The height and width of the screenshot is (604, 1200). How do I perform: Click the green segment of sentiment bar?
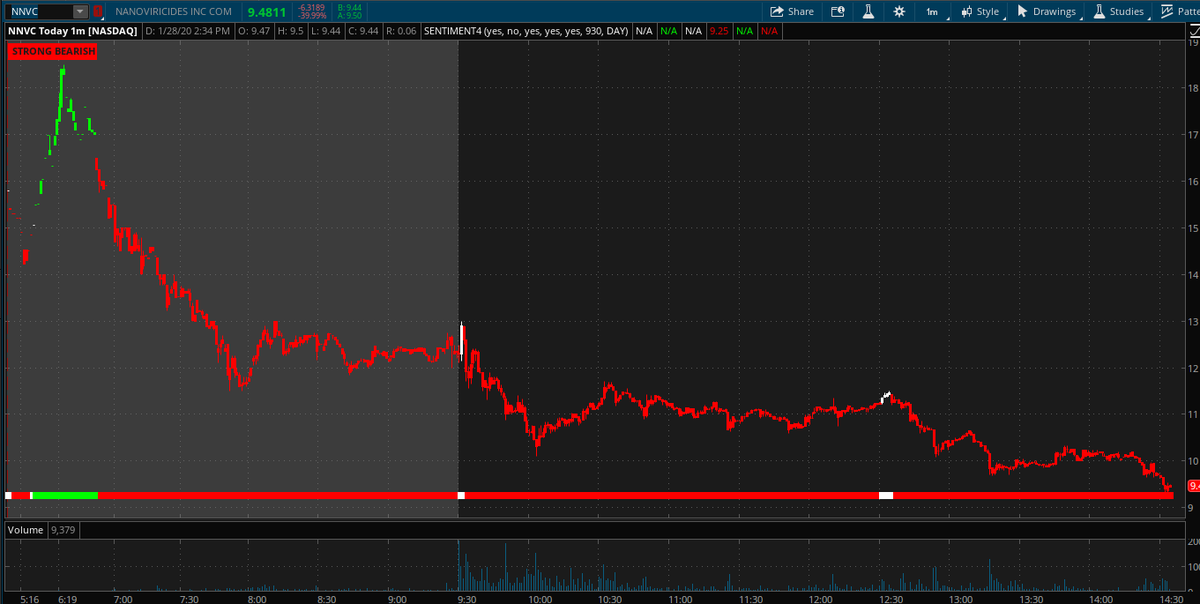coord(65,495)
